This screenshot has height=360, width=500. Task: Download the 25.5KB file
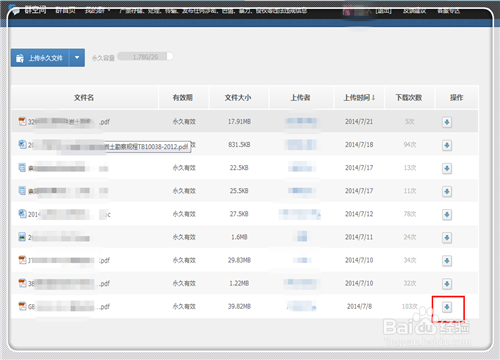pos(447,191)
